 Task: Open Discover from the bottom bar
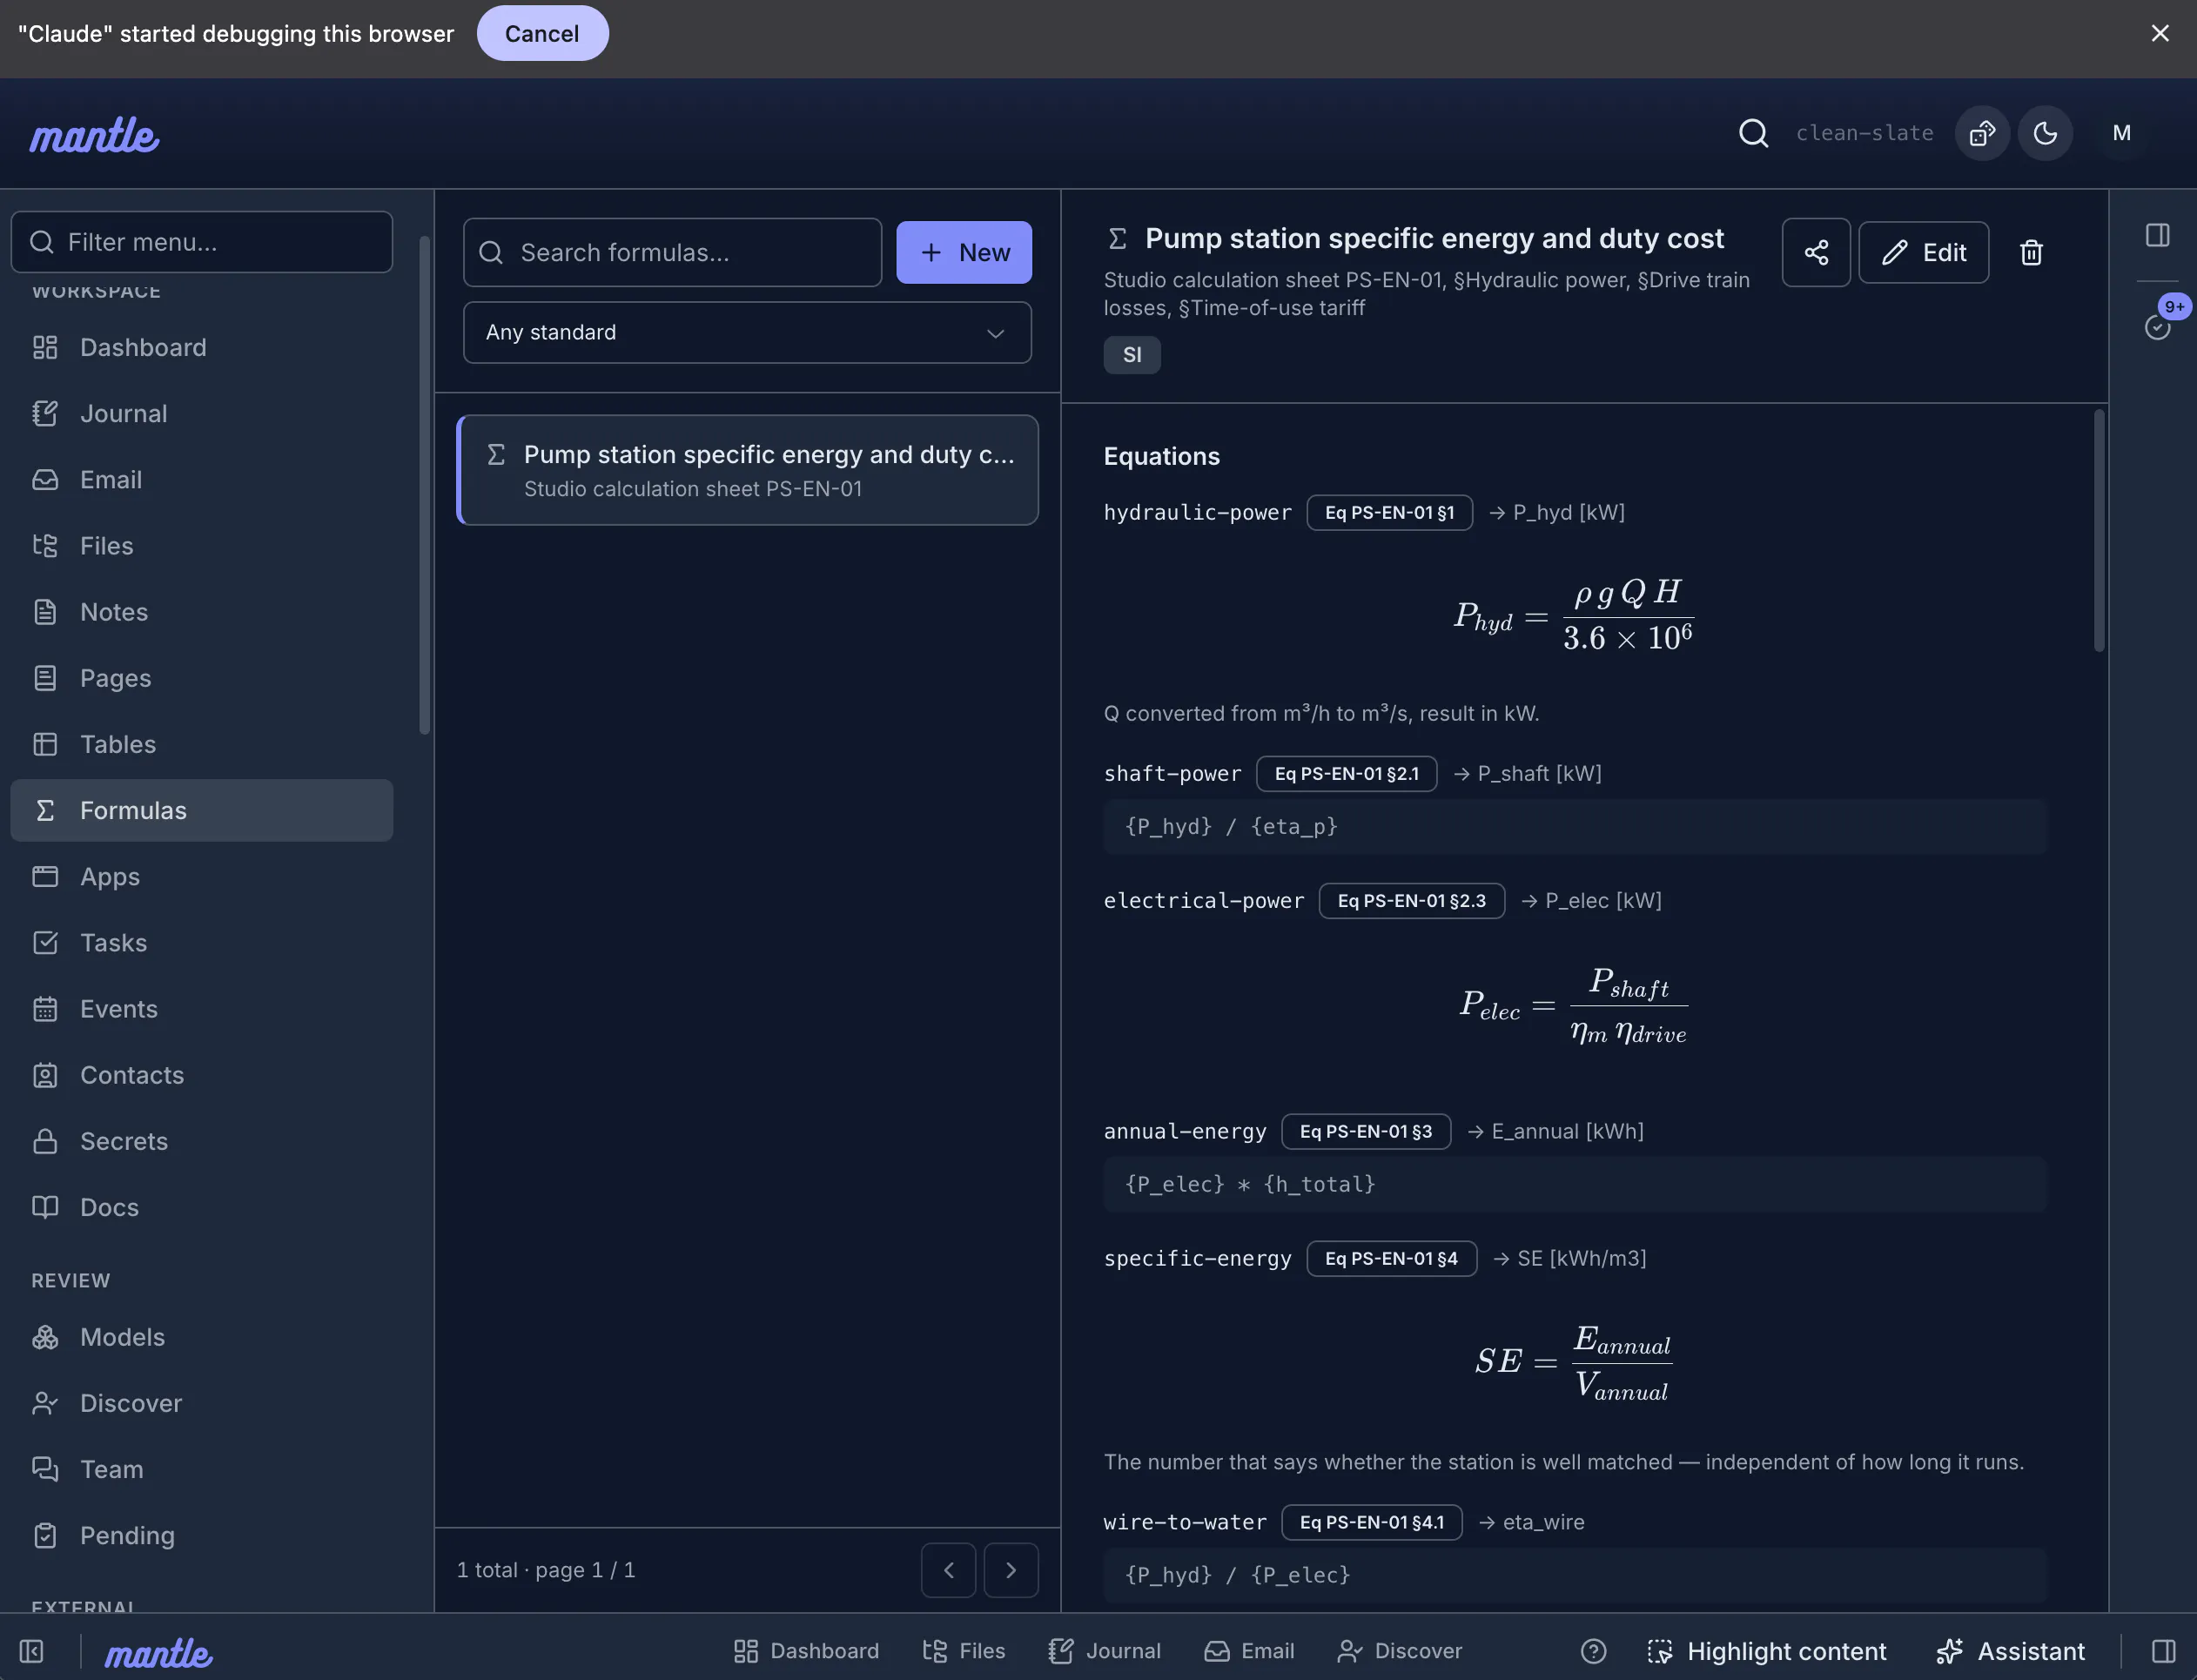coord(1400,1651)
